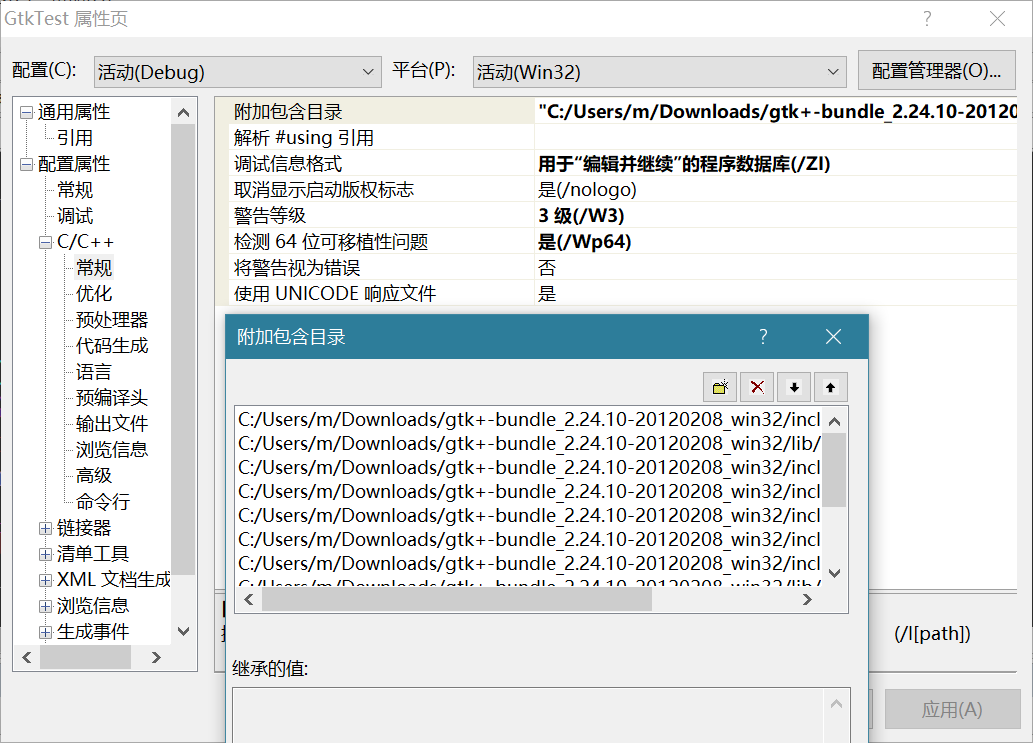Image resolution: width=1033 pixels, height=743 pixels.
Task: Click the help question mark in the GtkTest title bar
Action: (x=927, y=19)
